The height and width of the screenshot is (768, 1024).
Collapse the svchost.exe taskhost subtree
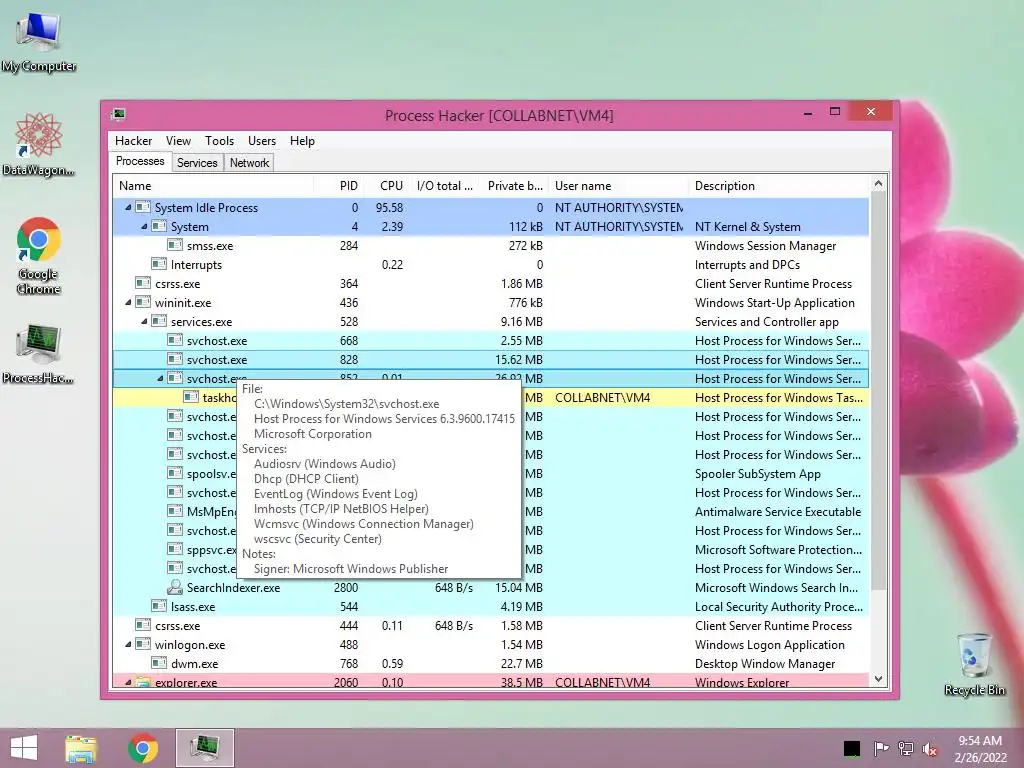pos(161,378)
